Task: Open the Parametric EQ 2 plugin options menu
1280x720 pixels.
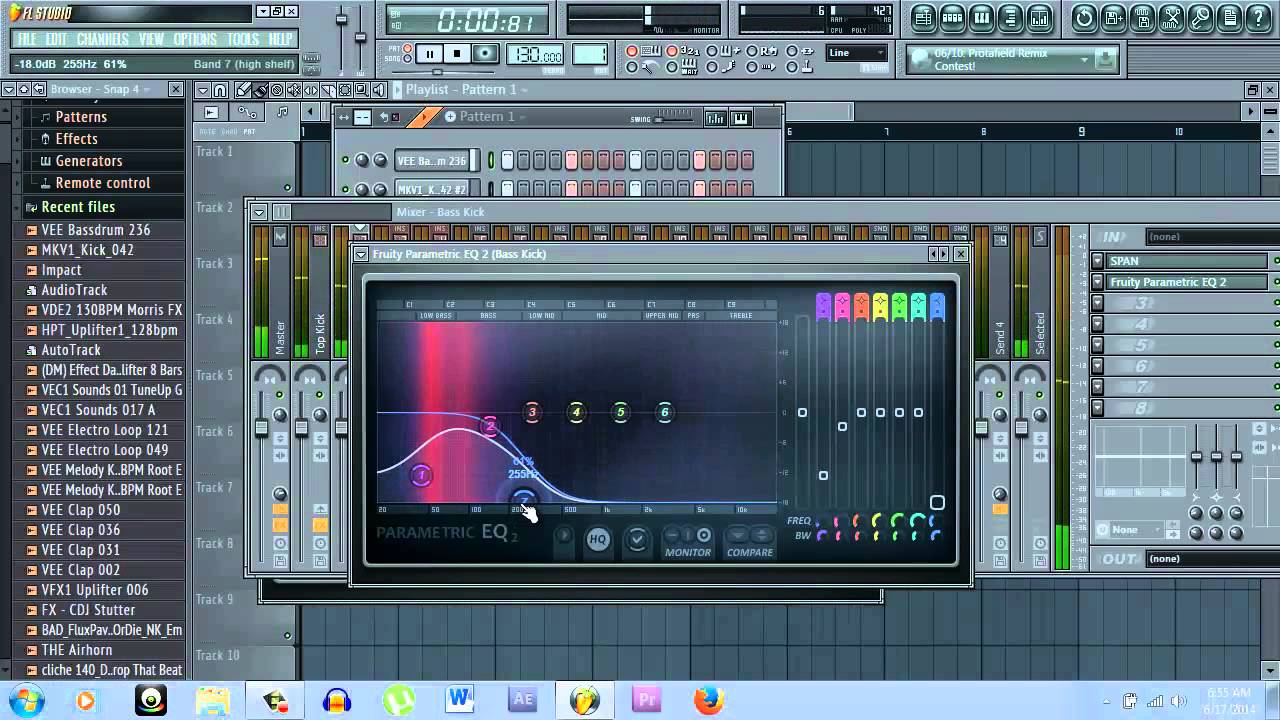Action: (x=361, y=254)
